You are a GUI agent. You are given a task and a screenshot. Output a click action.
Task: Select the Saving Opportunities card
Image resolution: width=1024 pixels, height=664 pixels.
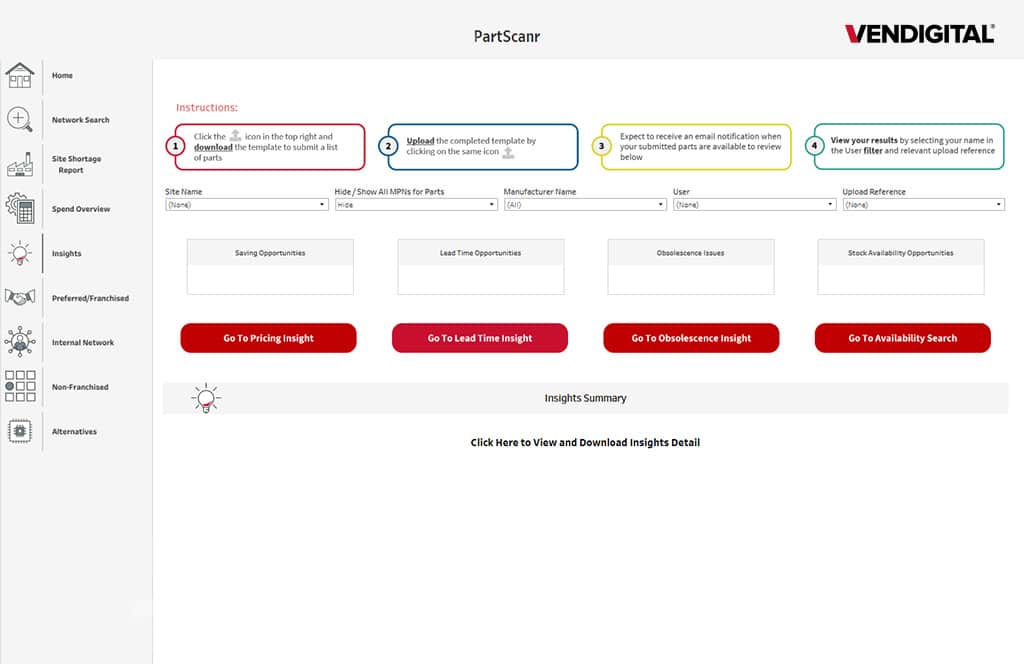pyautogui.click(x=270, y=267)
